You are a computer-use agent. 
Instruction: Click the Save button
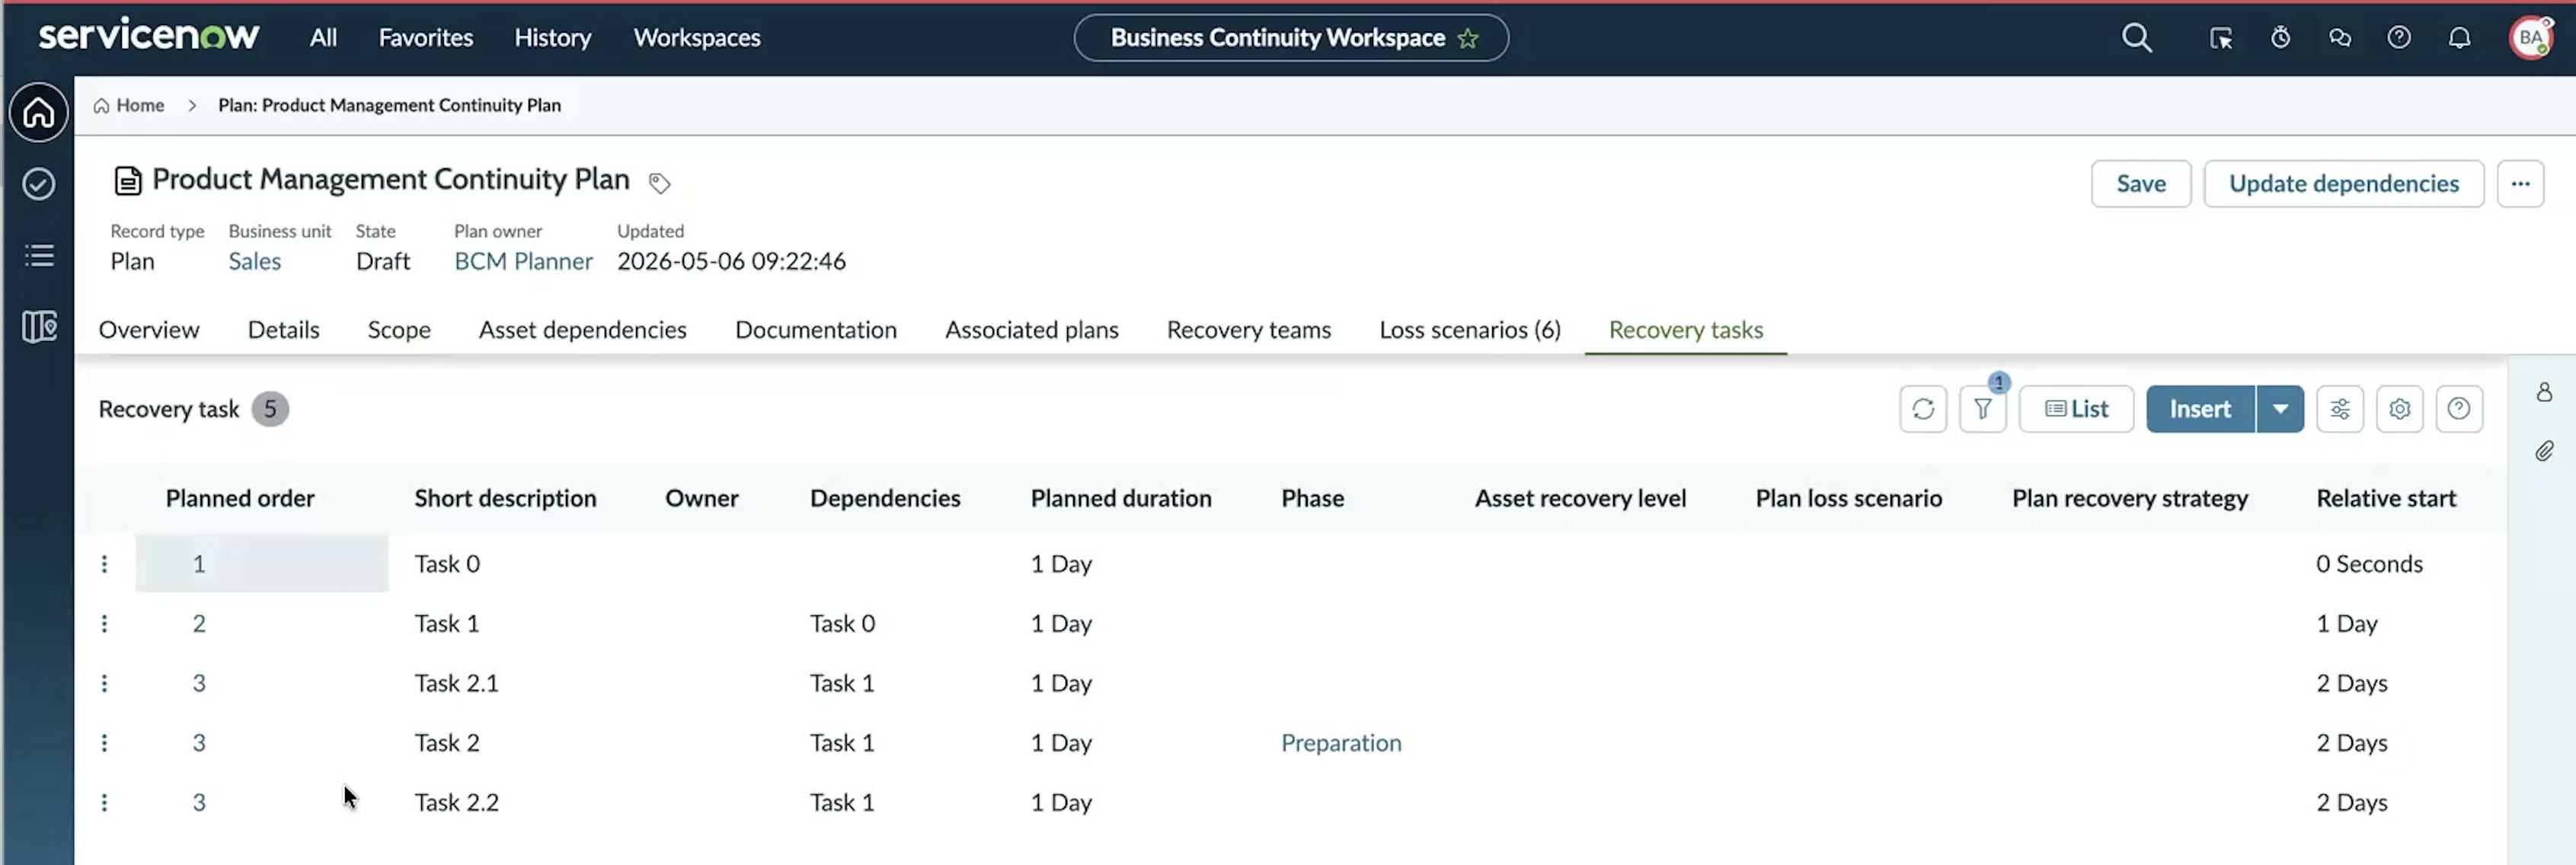(x=2140, y=184)
